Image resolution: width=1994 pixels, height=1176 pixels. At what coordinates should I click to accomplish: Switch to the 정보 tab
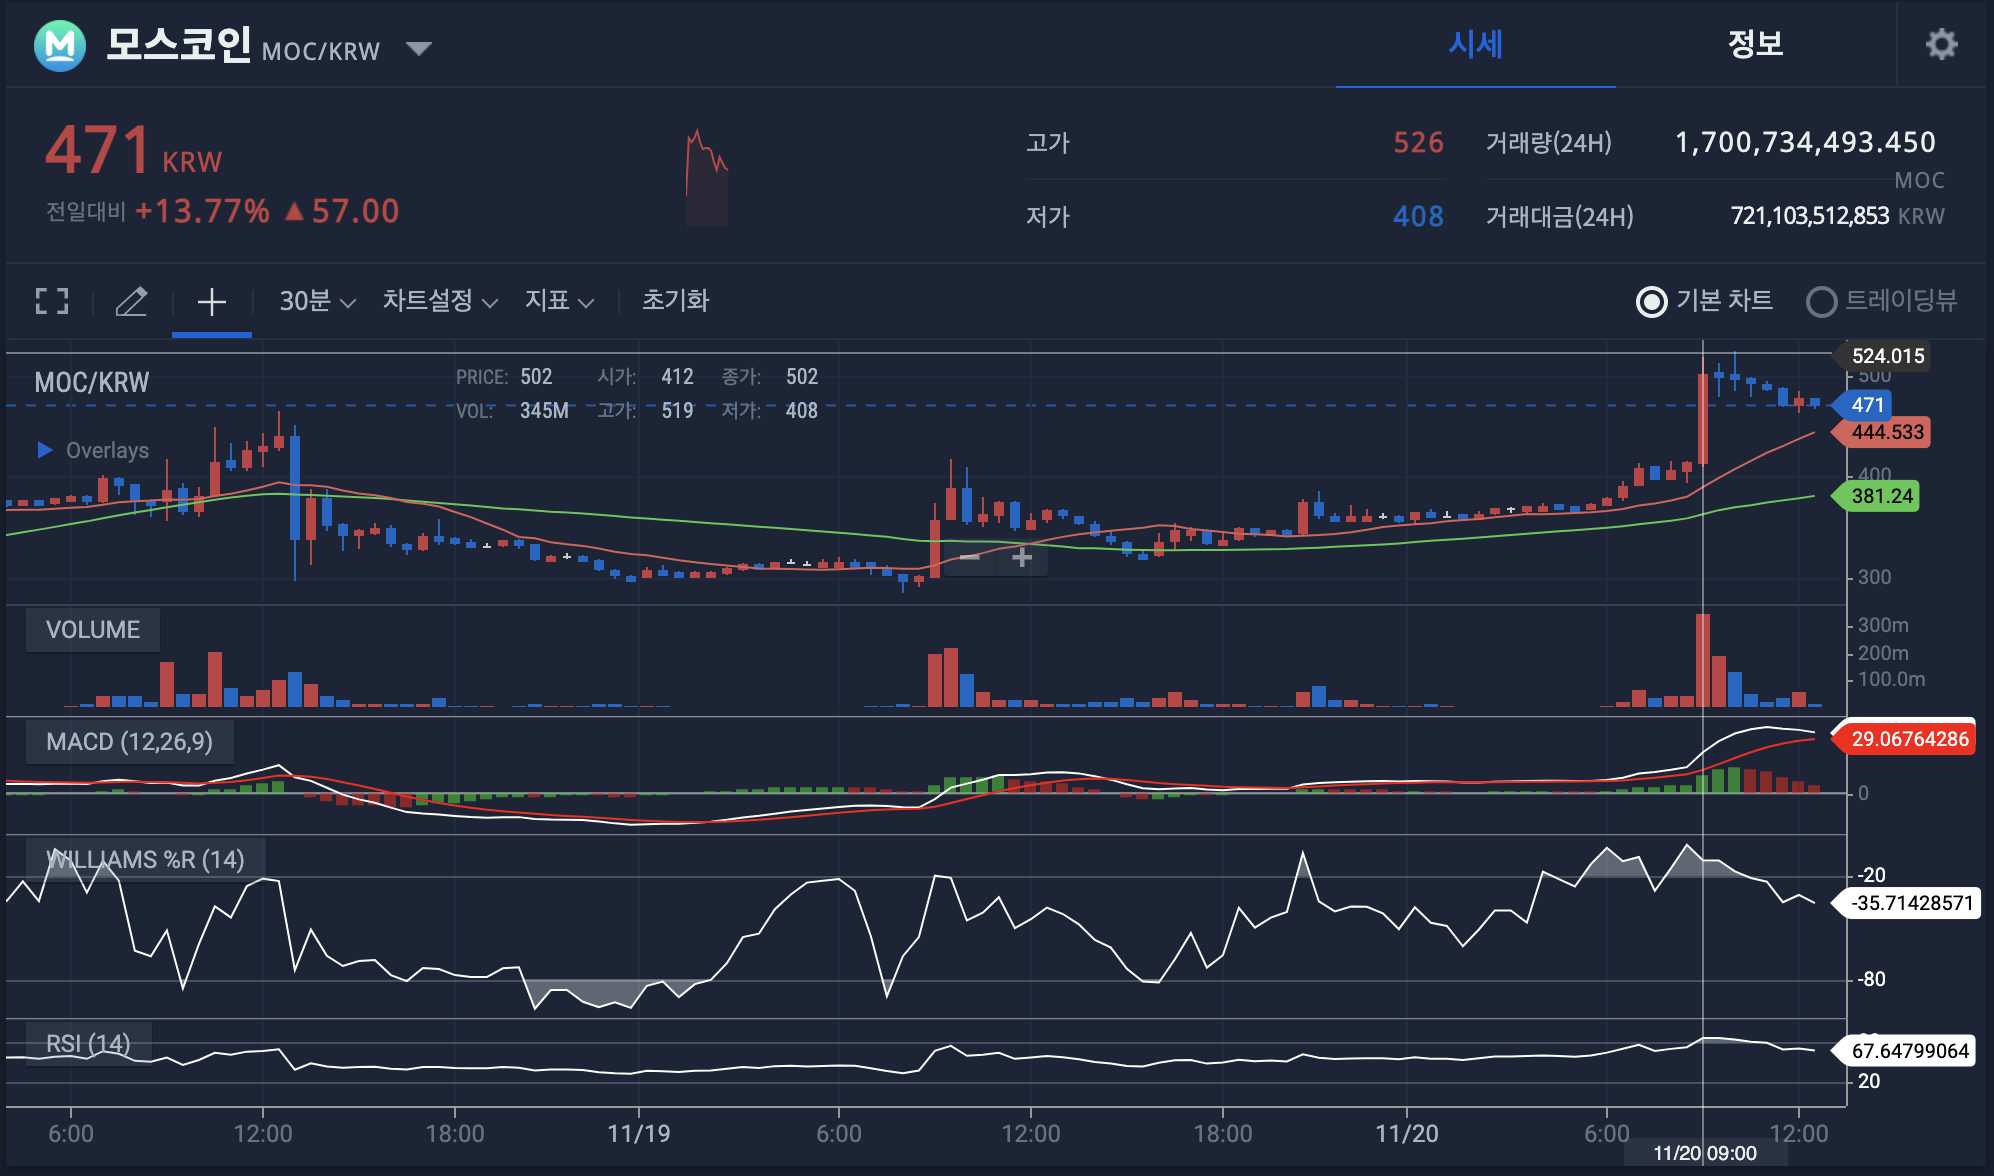(1755, 45)
